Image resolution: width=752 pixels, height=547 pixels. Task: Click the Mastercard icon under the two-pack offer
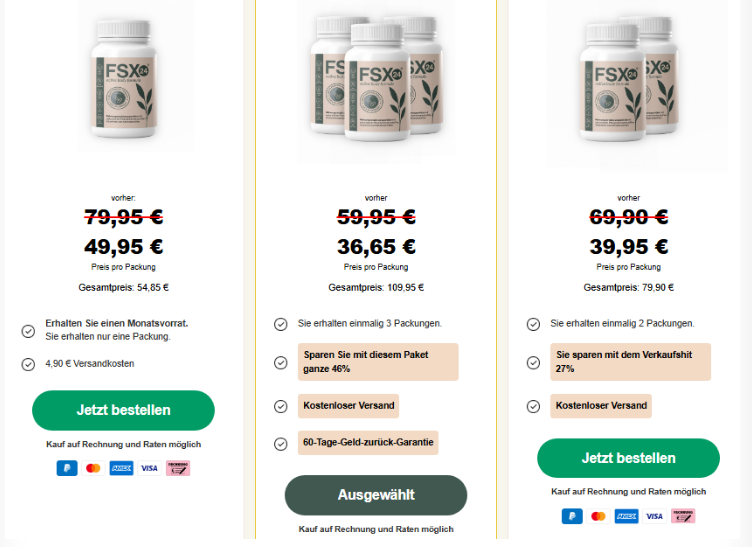[599, 516]
